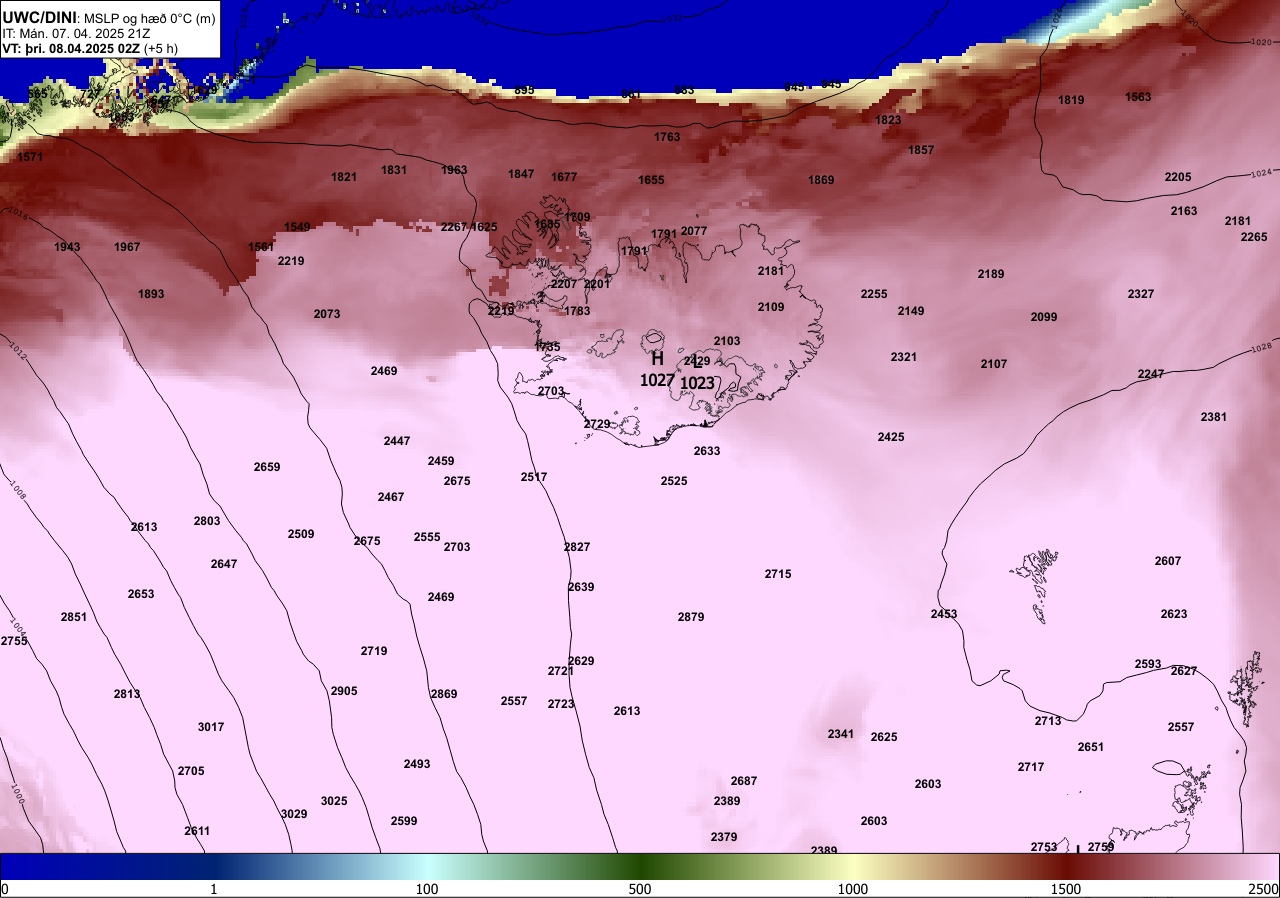Click the height value 2717
This screenshot has height=898, width=1280.
click(x=1031, y=767)
